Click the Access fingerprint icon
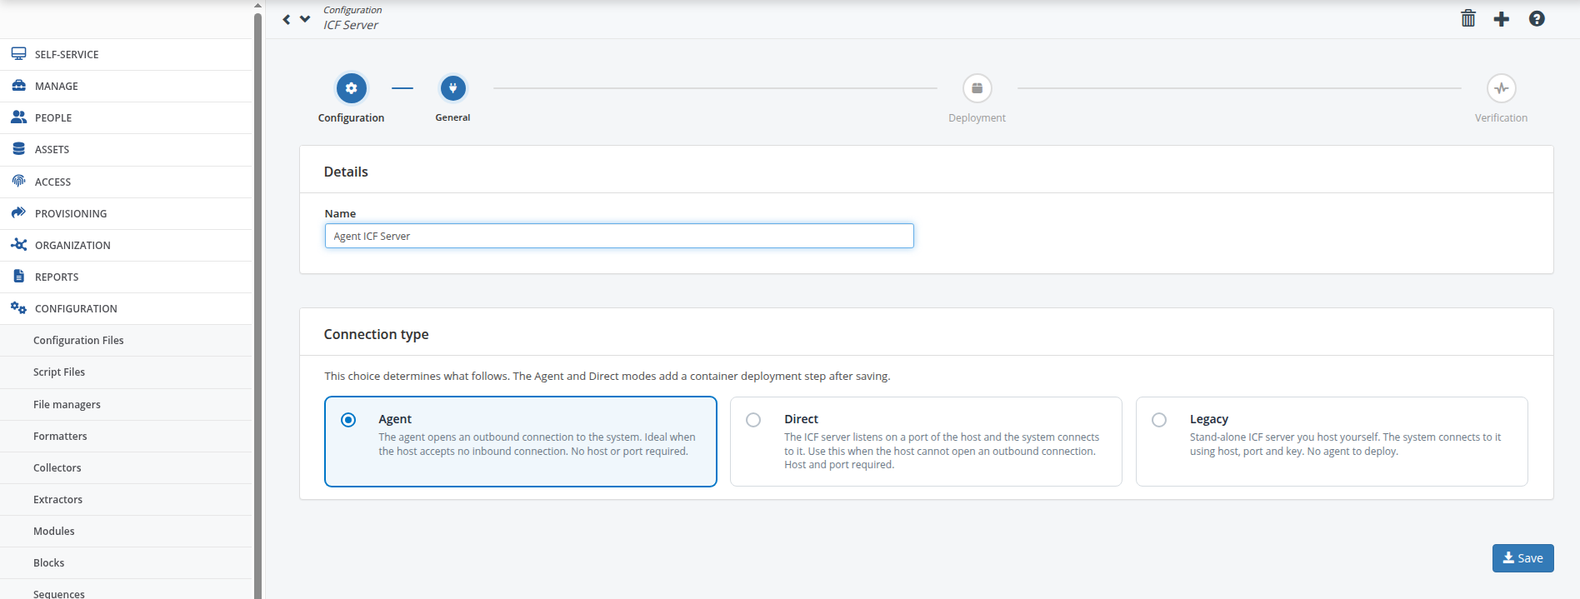This screenshot has height=599, width=1580. [x=18, y=181]
